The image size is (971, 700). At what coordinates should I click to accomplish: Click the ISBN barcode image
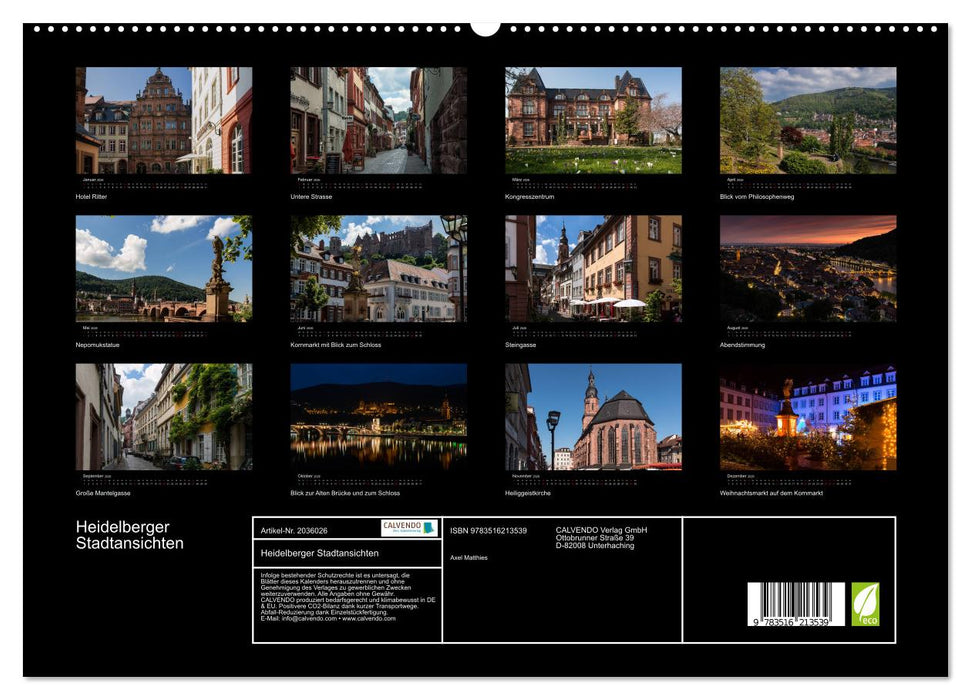pos(795,603)
